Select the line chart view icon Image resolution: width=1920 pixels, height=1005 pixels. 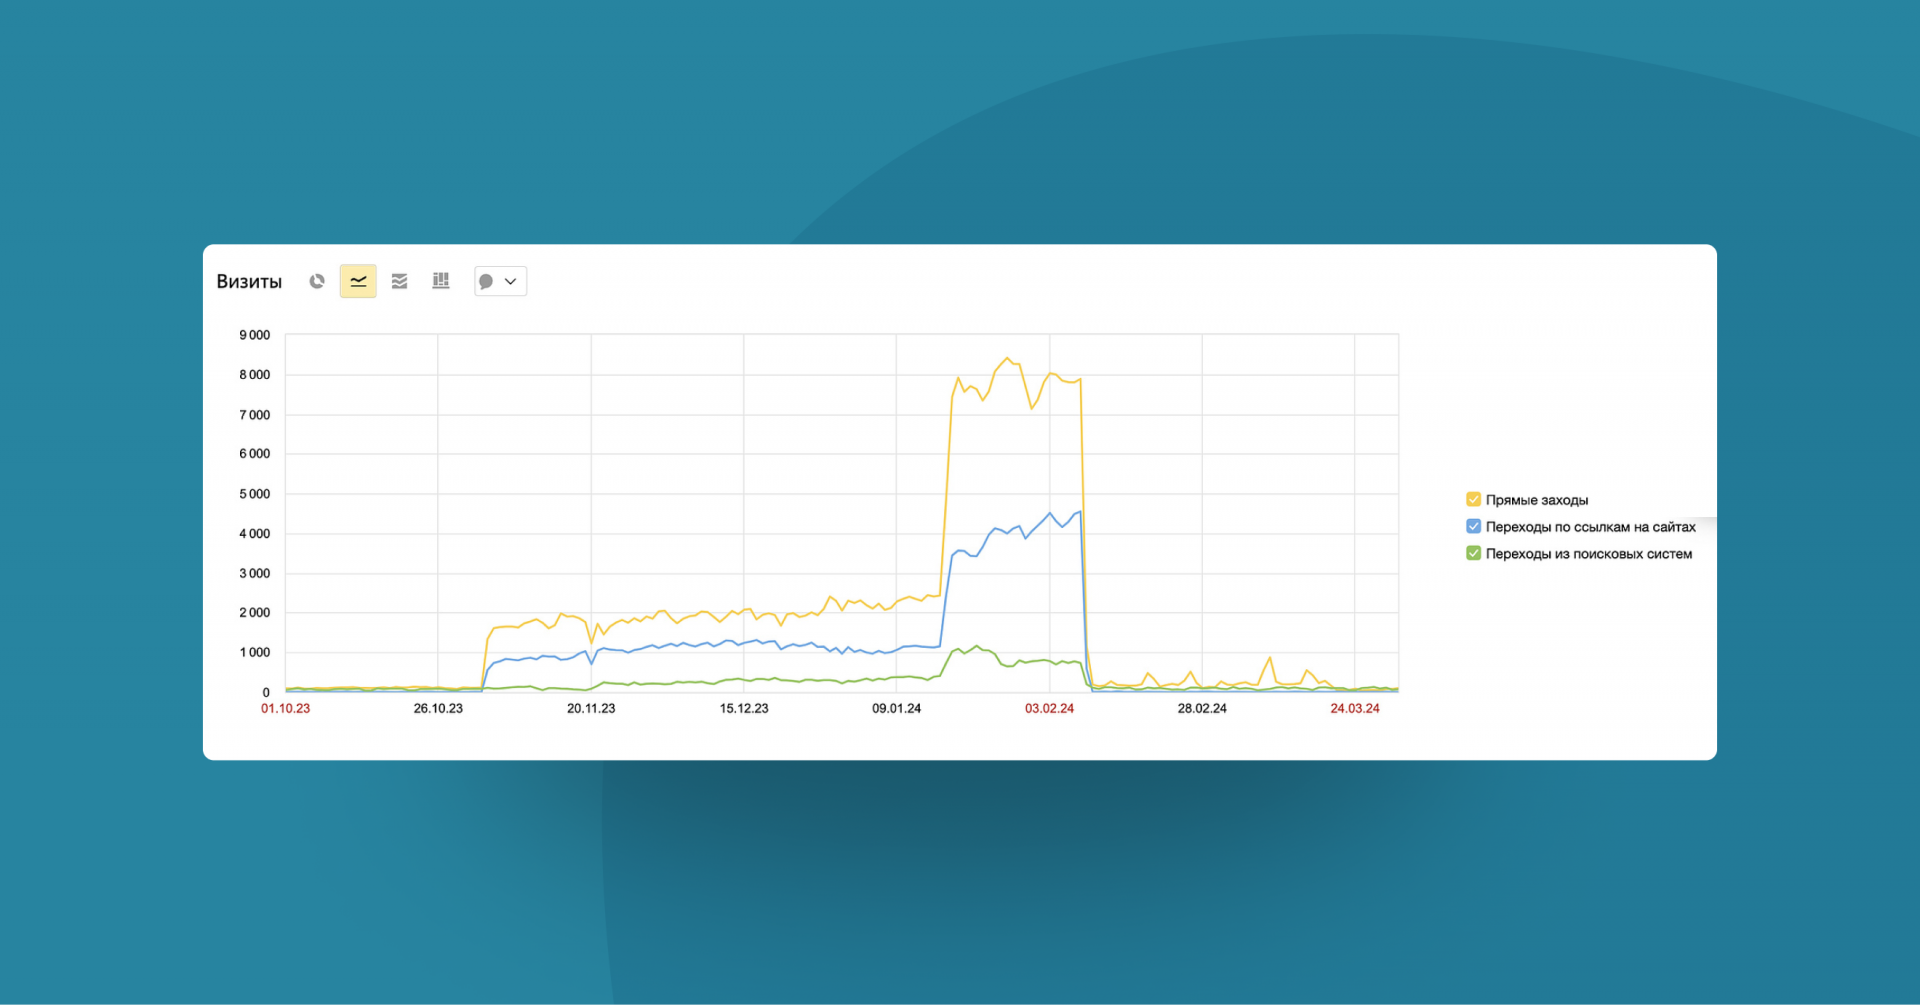(358, 282)
